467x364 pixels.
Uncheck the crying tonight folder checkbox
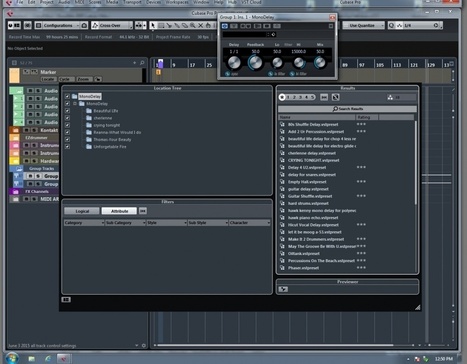coord(67,125)
